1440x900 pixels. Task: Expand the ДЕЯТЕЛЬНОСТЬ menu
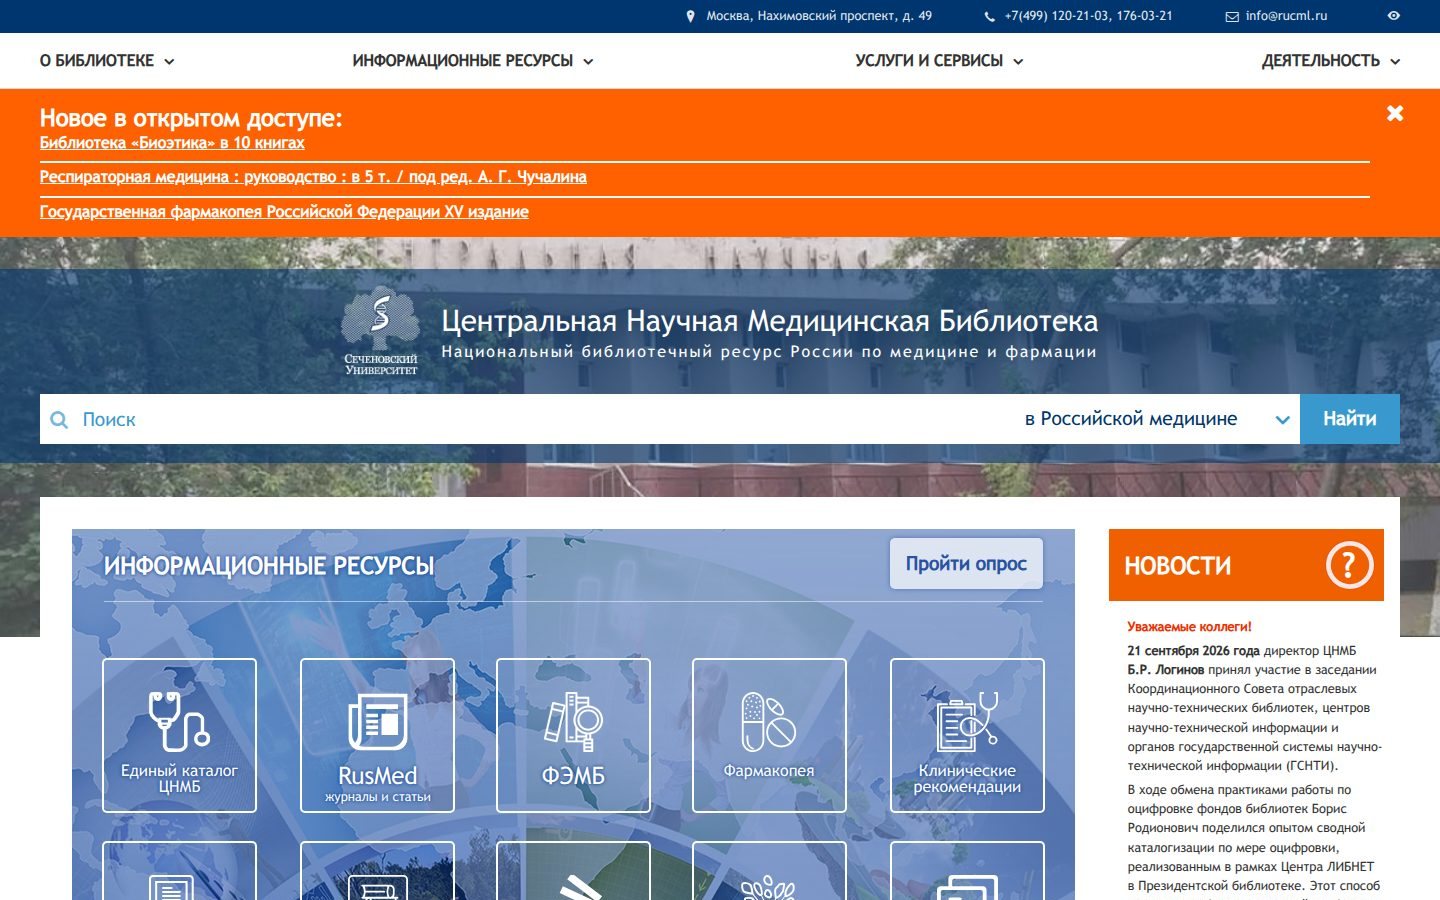1331,61
